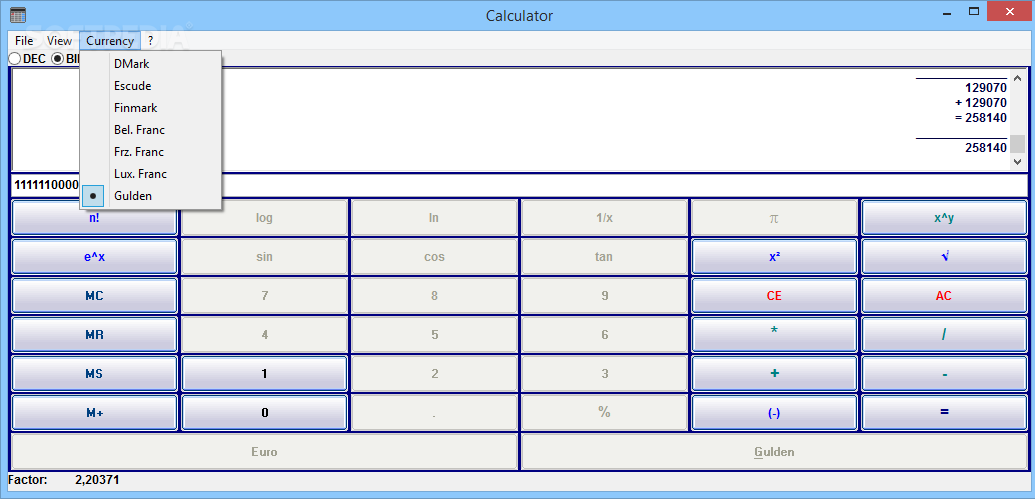Open the File menu
The width and height of the screenshot is (1035, 499).
24,41
